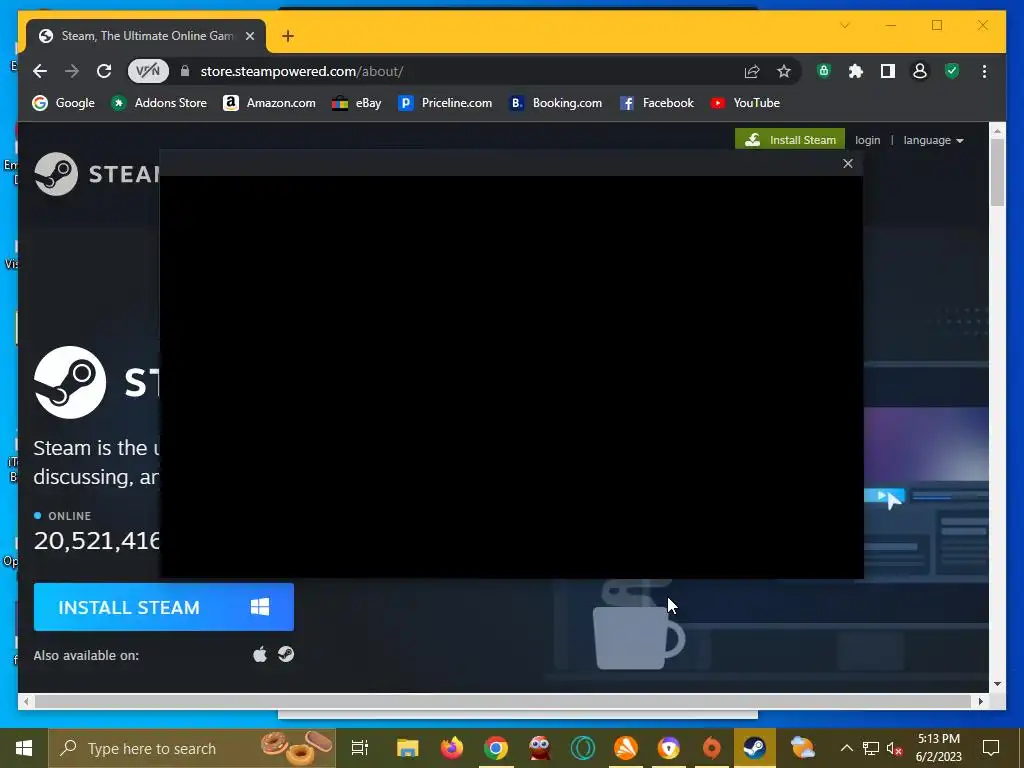Click the muted volume tray icon

[x=895, y=748]
